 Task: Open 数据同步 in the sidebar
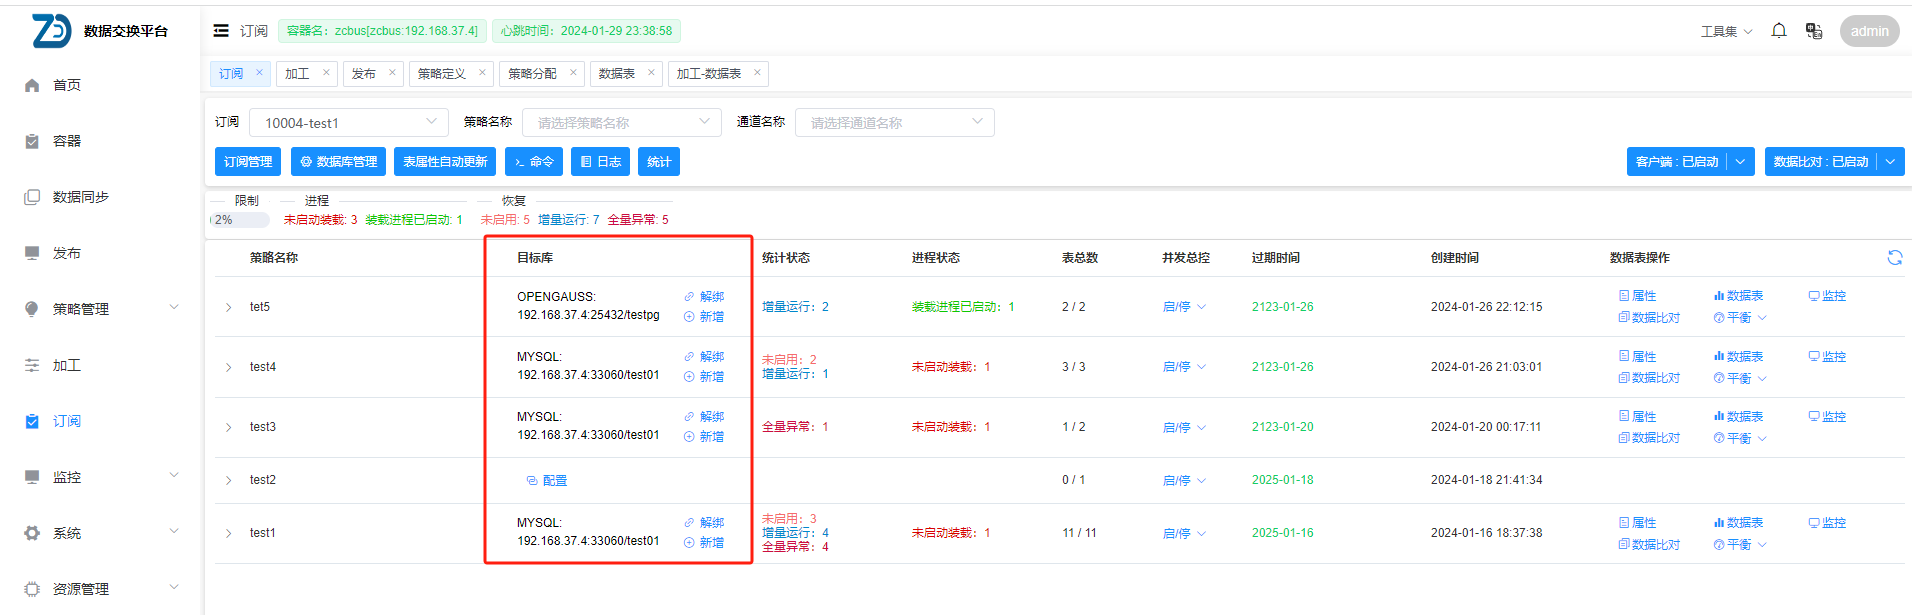tap(80, 197)
